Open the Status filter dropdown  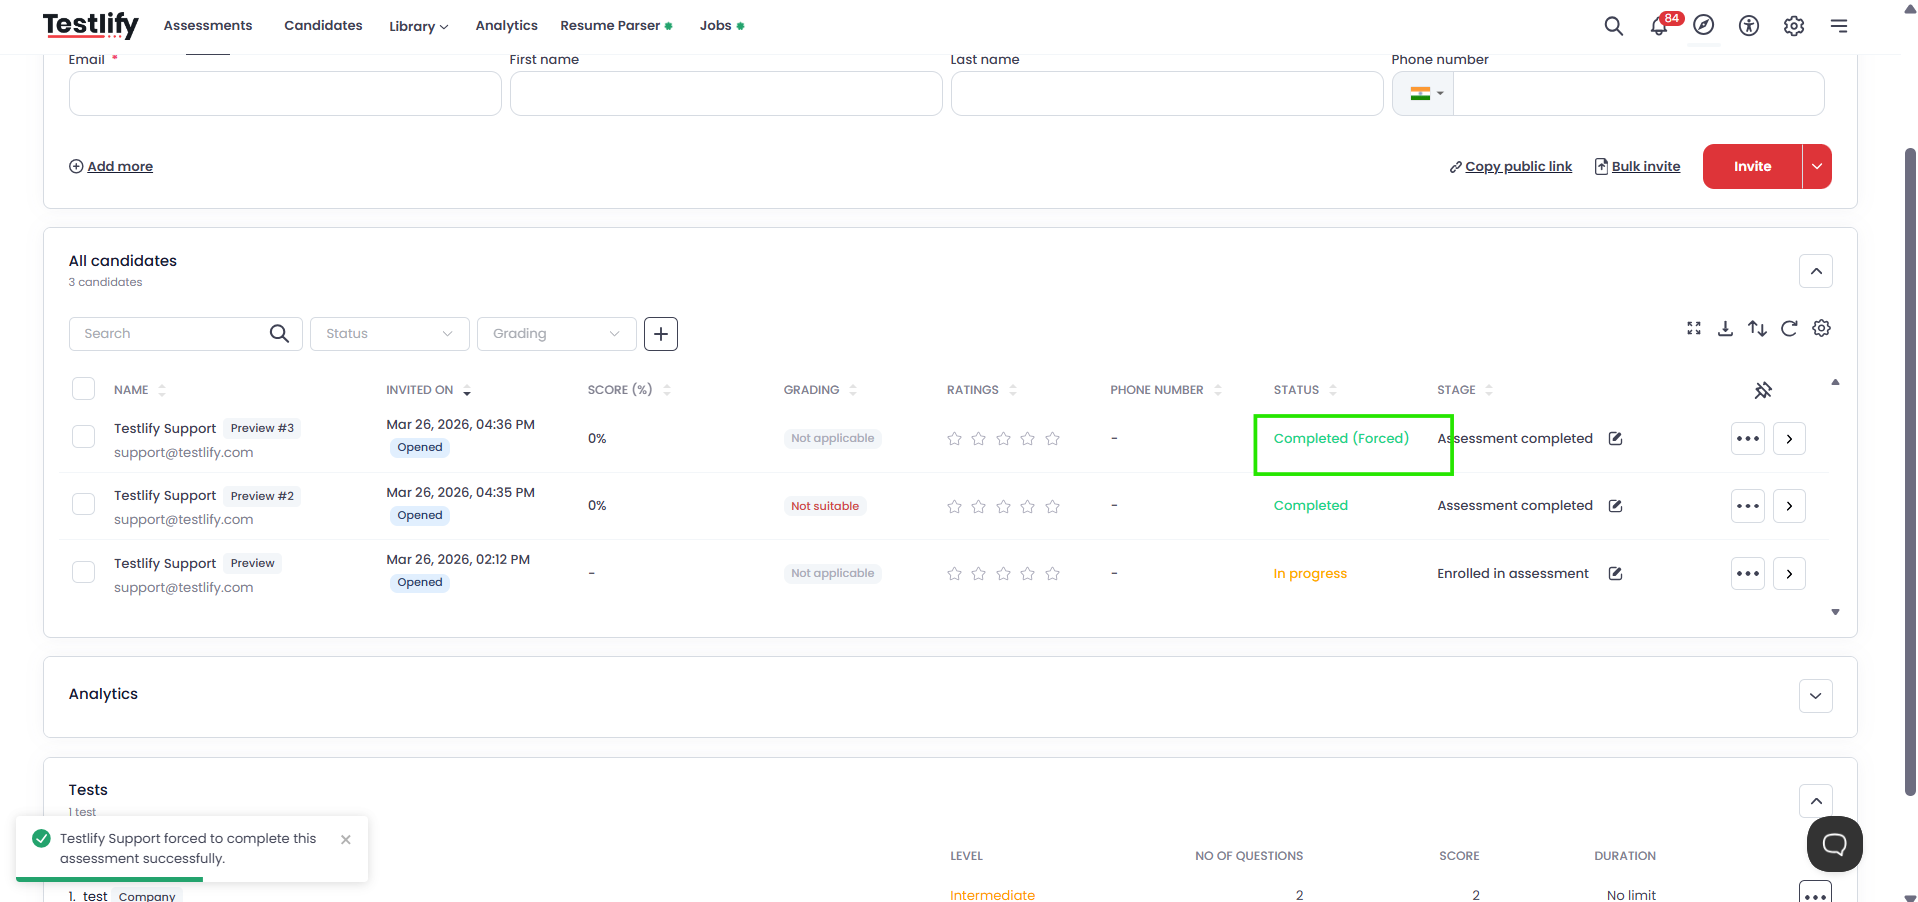pyautogui.click(x=390, y=334)
